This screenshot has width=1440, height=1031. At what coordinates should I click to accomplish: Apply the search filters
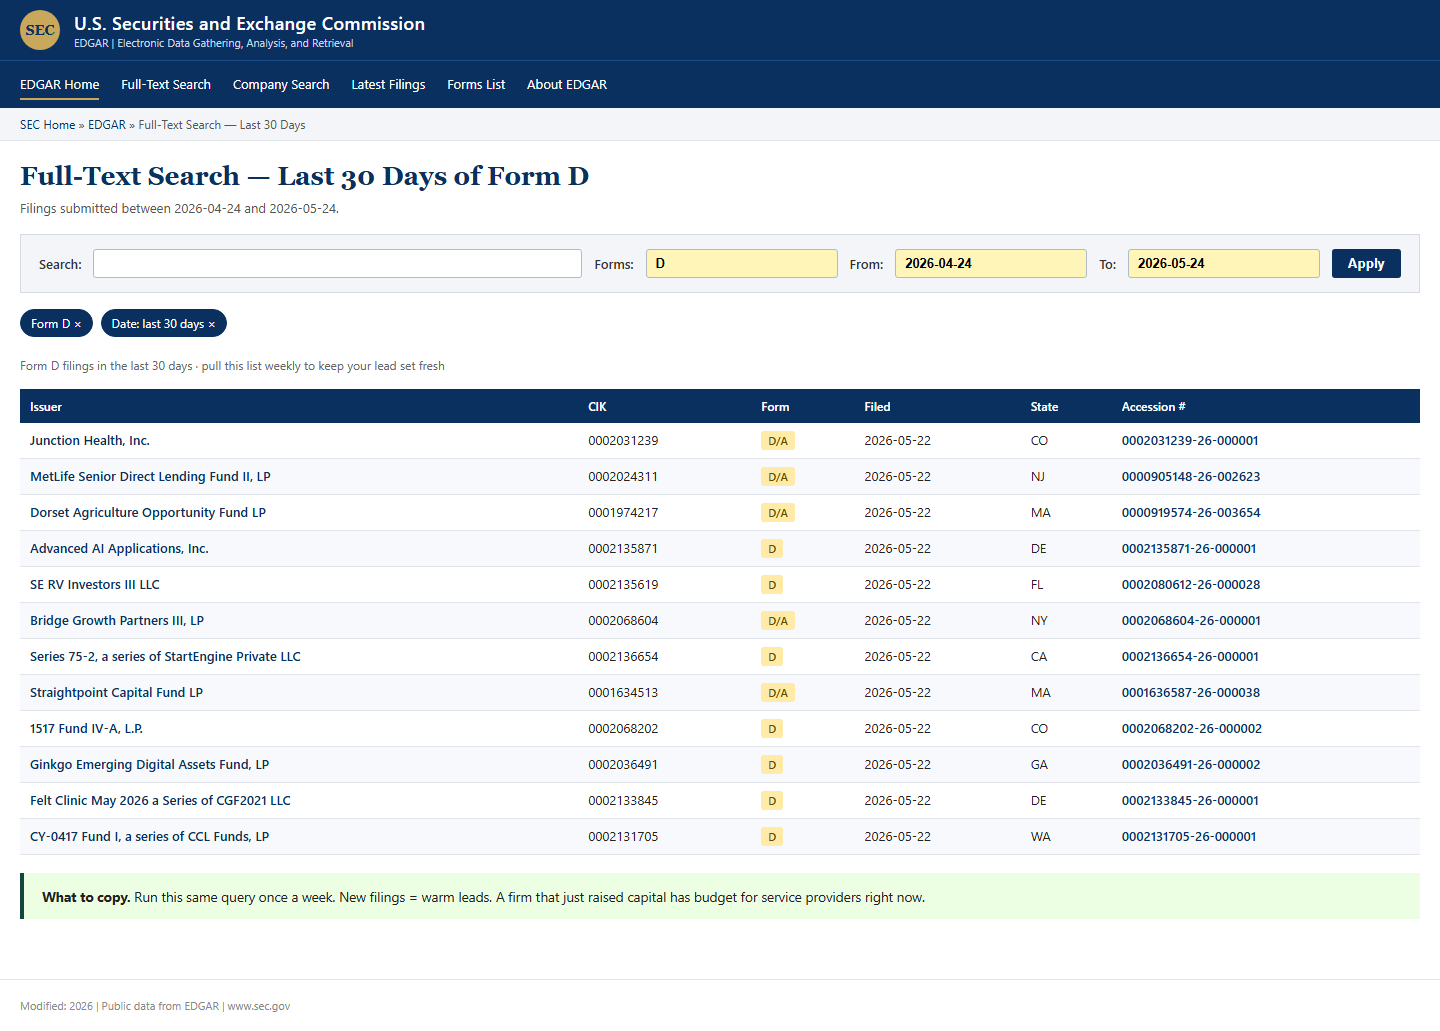pos(1366,264)
